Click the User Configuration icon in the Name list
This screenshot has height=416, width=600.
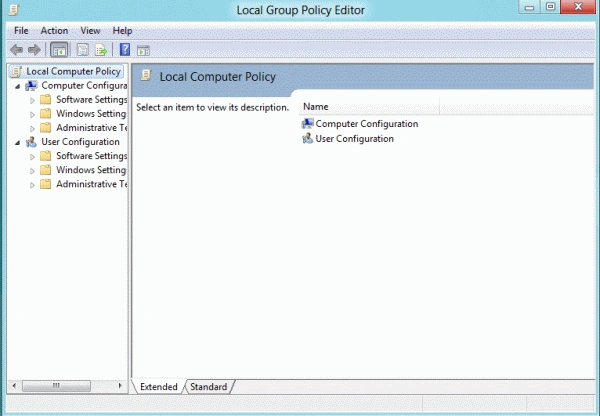point(307,139)
